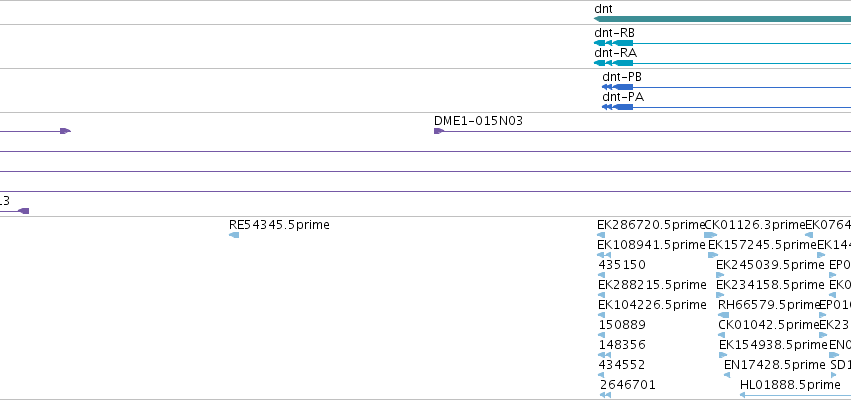Select the teal dnt gene span bar
Image resolution: width=851 pixels, height=400 pixels.
(722, 20)
